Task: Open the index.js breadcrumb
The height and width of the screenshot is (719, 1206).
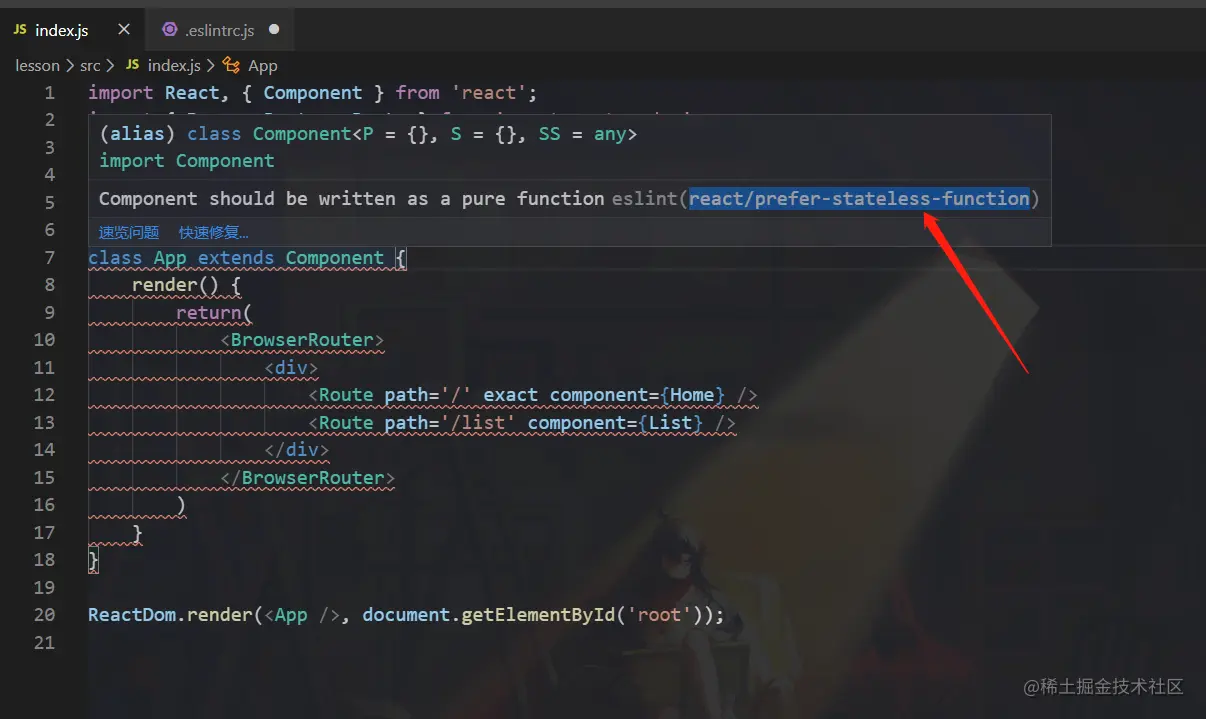Action: point(174,65)
